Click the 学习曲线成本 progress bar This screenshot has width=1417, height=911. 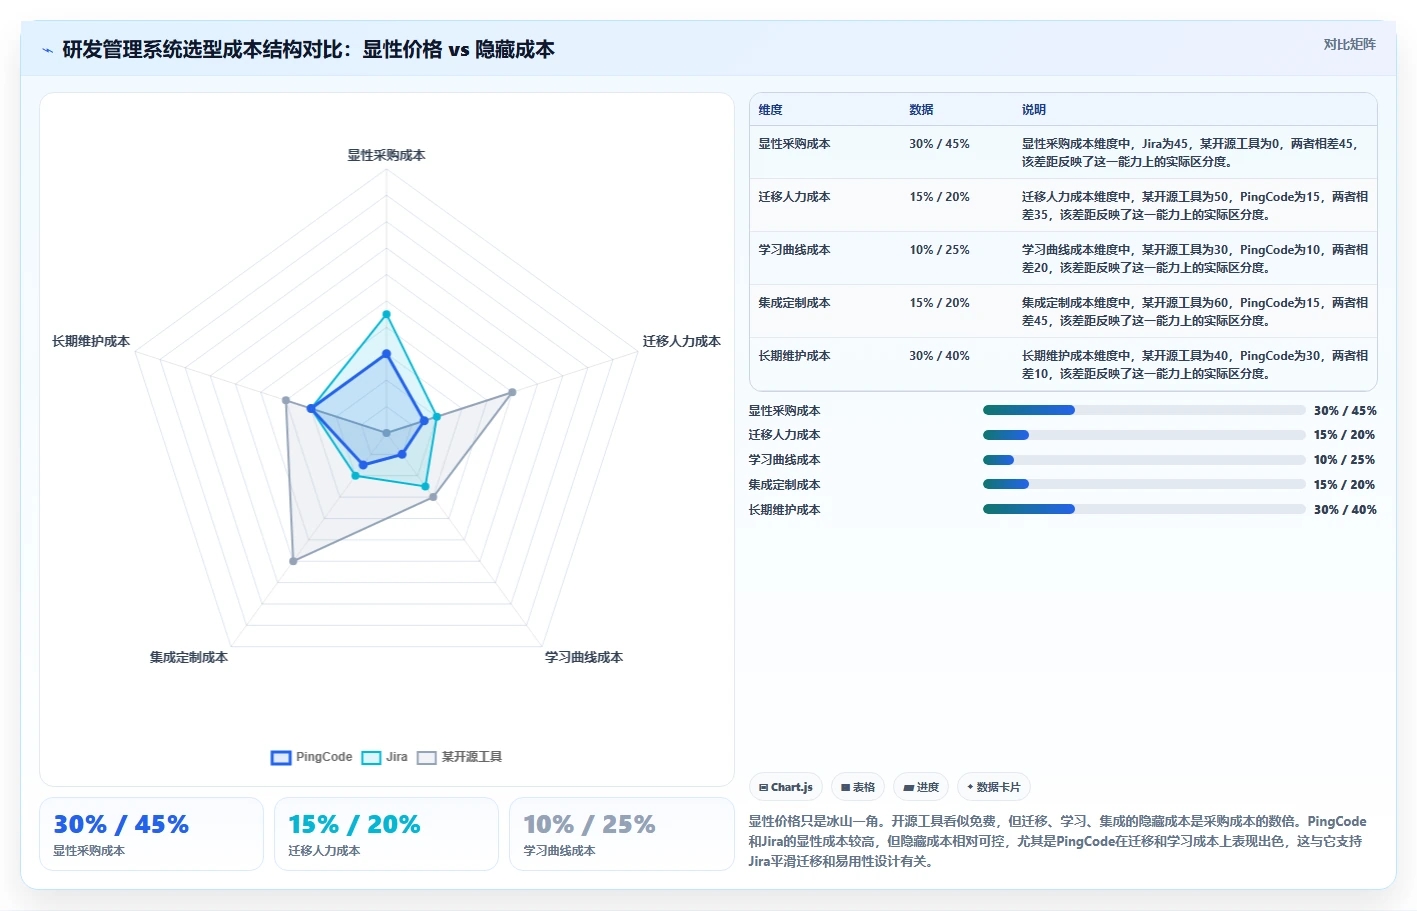pyautogui.click(x=1144, y=460)
